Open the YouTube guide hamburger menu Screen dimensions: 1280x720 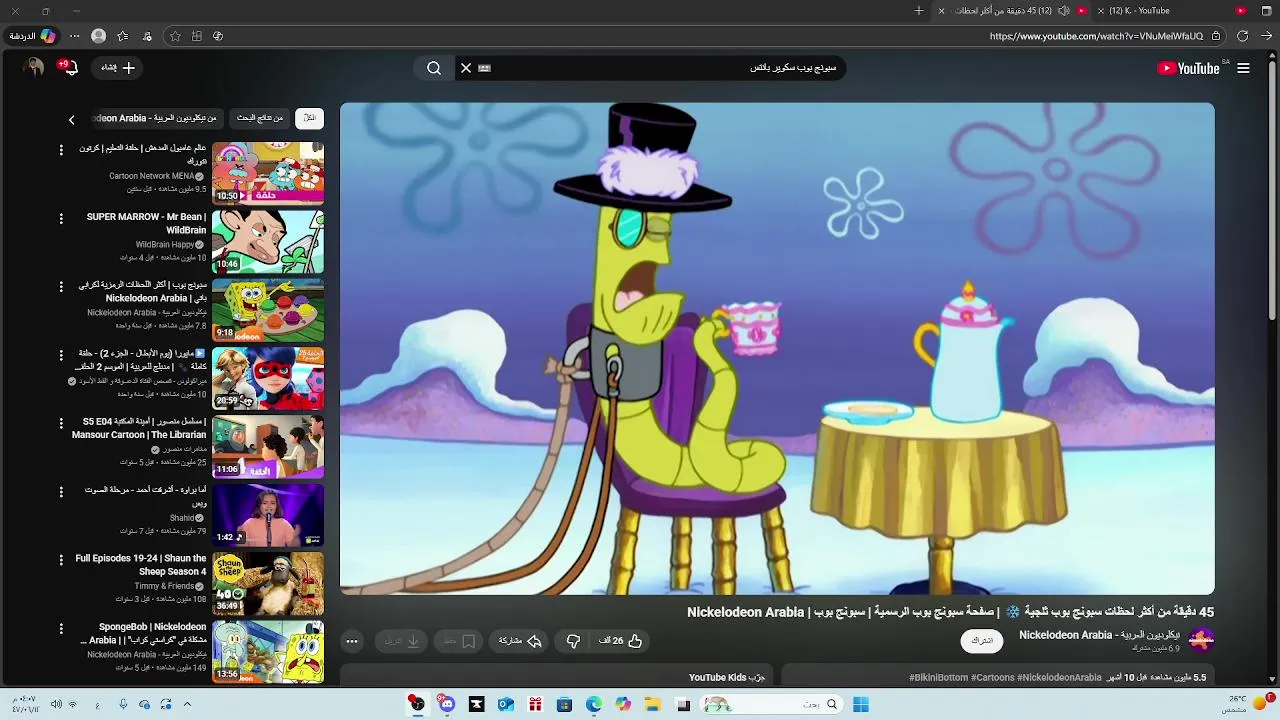click(x=1243, y=68)
